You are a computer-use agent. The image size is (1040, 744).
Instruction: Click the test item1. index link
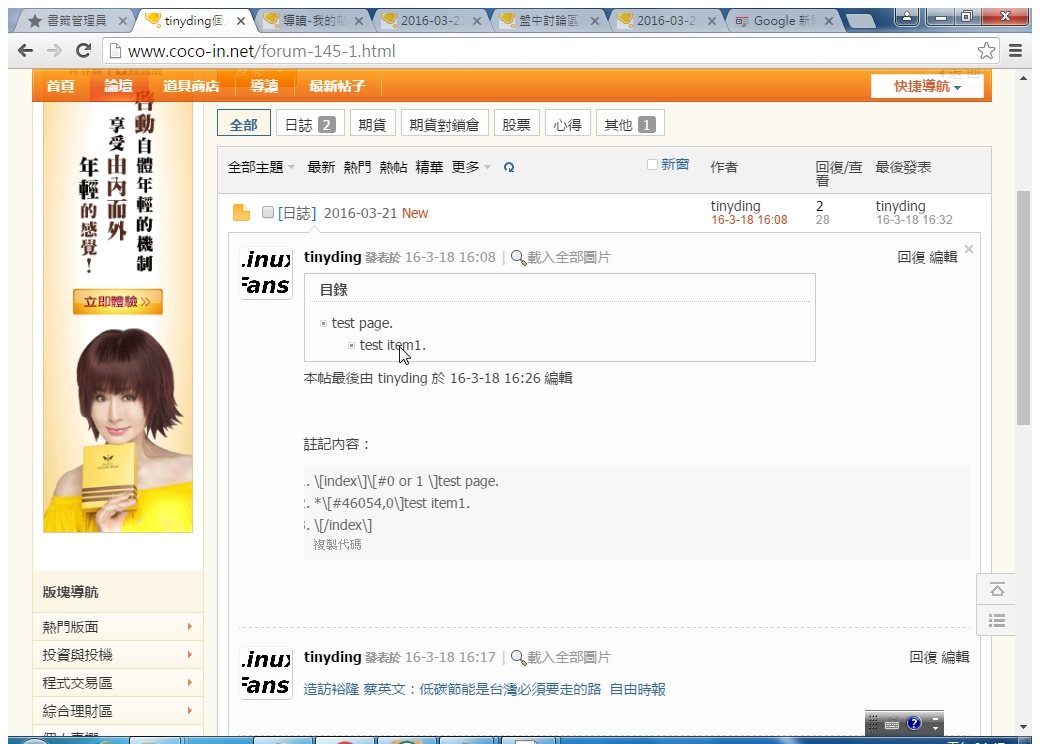pos(393,345)
